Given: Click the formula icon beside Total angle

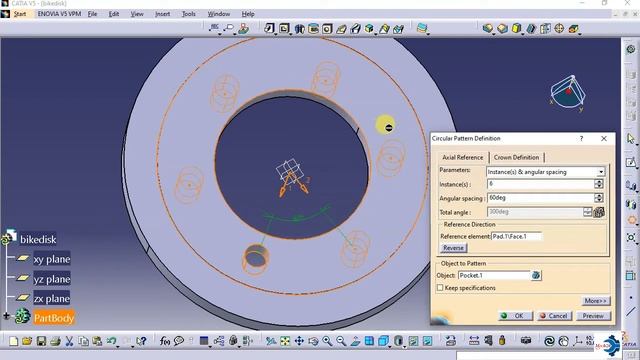Looking at the screenshot, I should 599,212.
